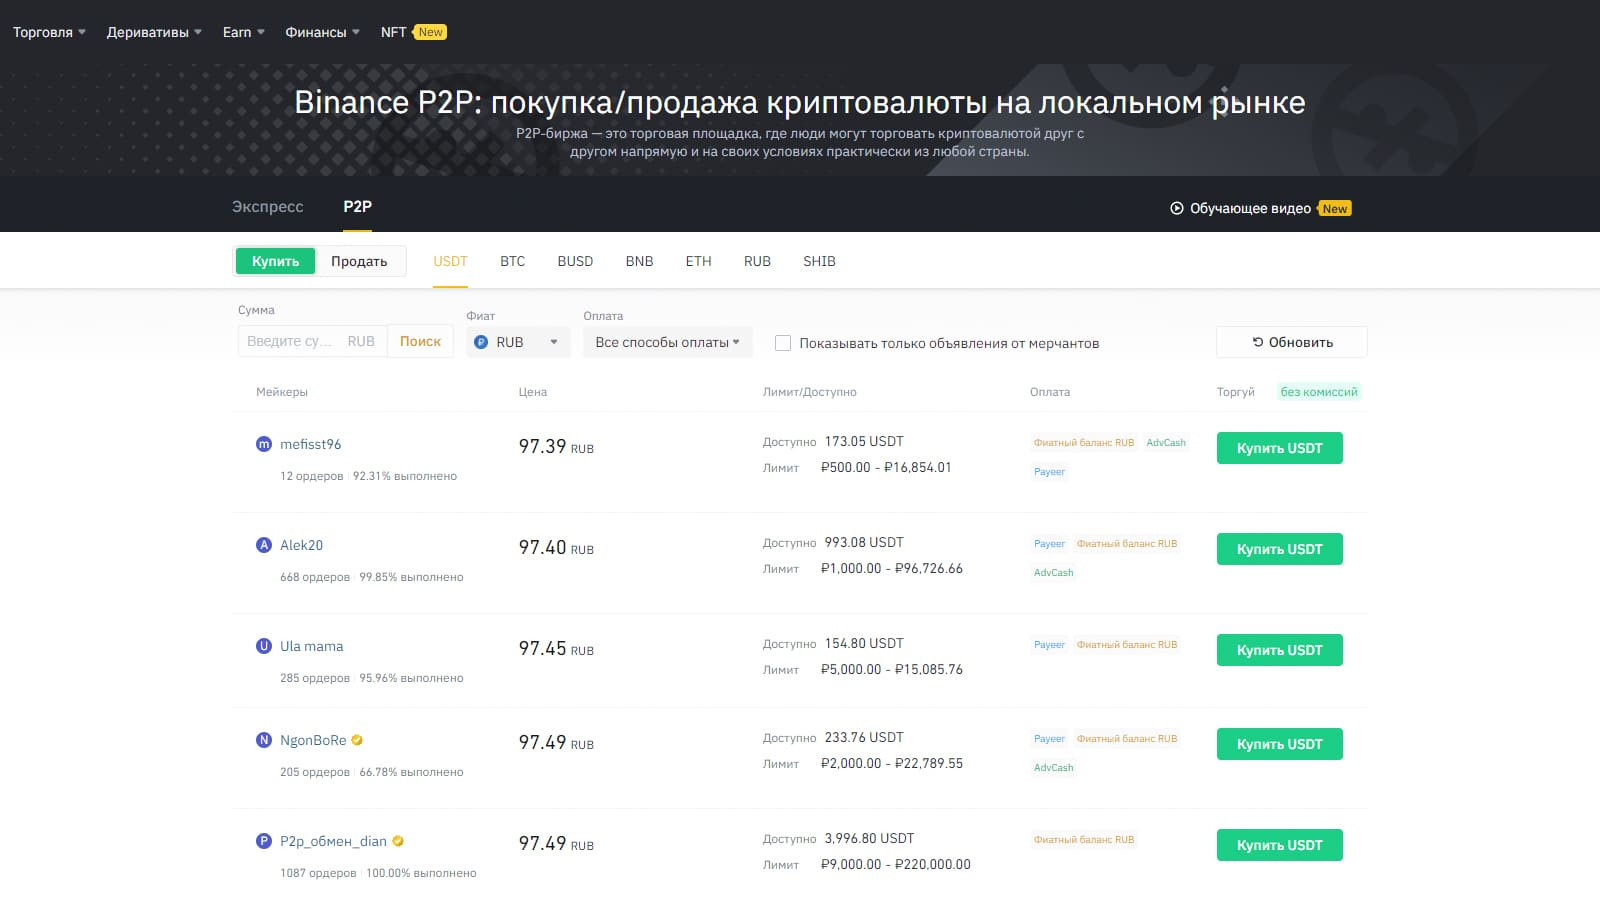The image size is (1600, 900).
Task: Click the New badge beside Обучающее видео
Action: (x=1334, y=208)
